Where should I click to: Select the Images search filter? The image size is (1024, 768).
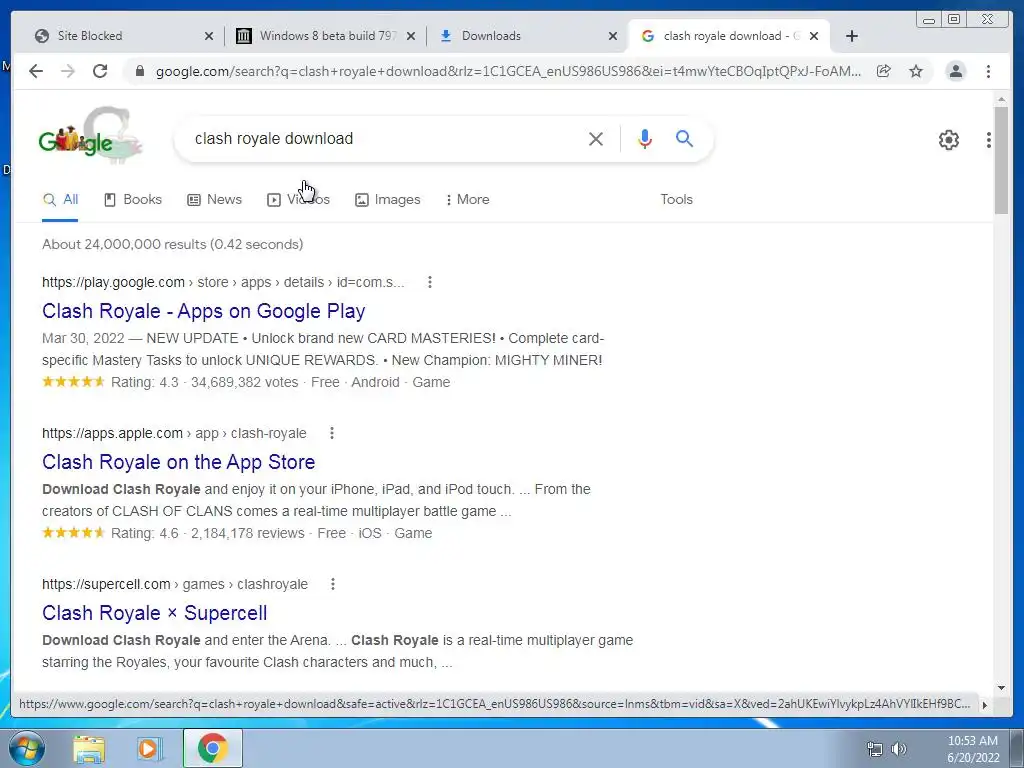click(387, 199)
